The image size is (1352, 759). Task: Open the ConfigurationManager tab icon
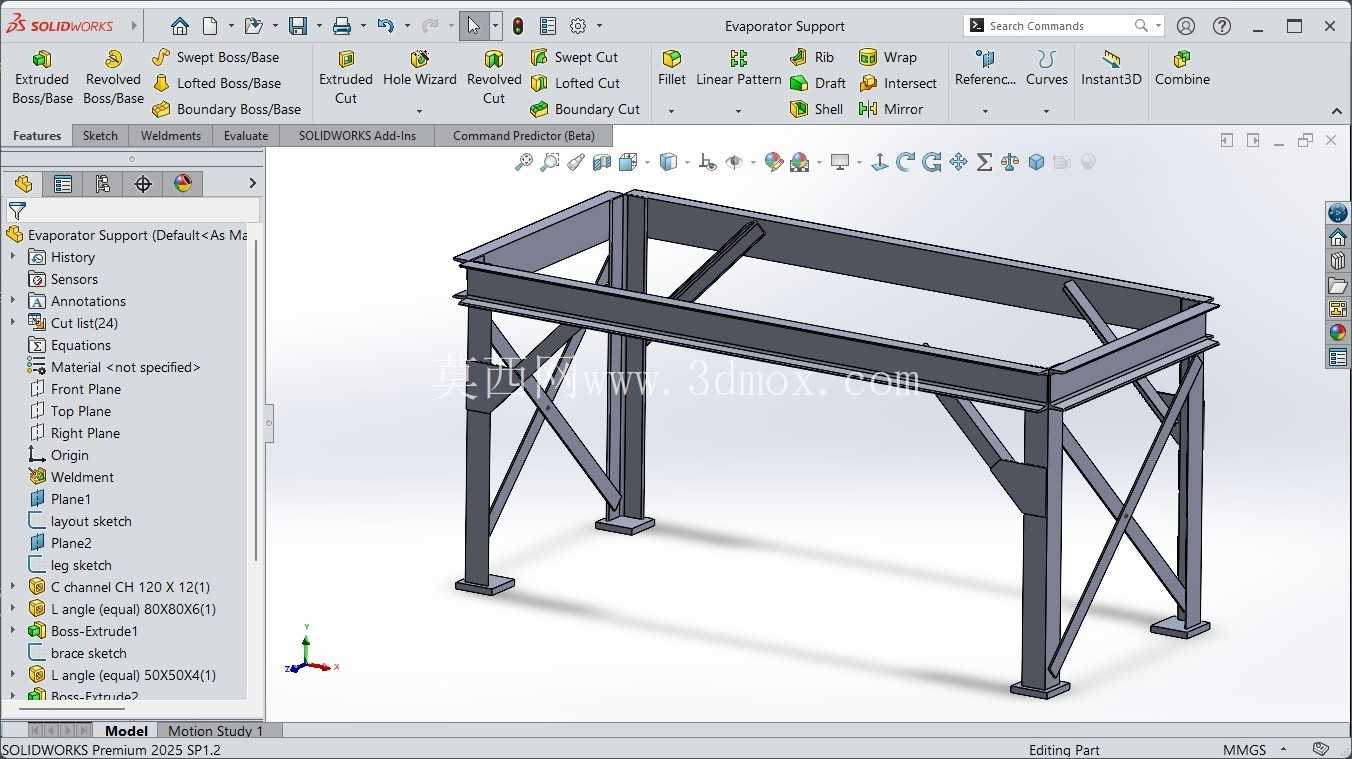click(103, 183)
